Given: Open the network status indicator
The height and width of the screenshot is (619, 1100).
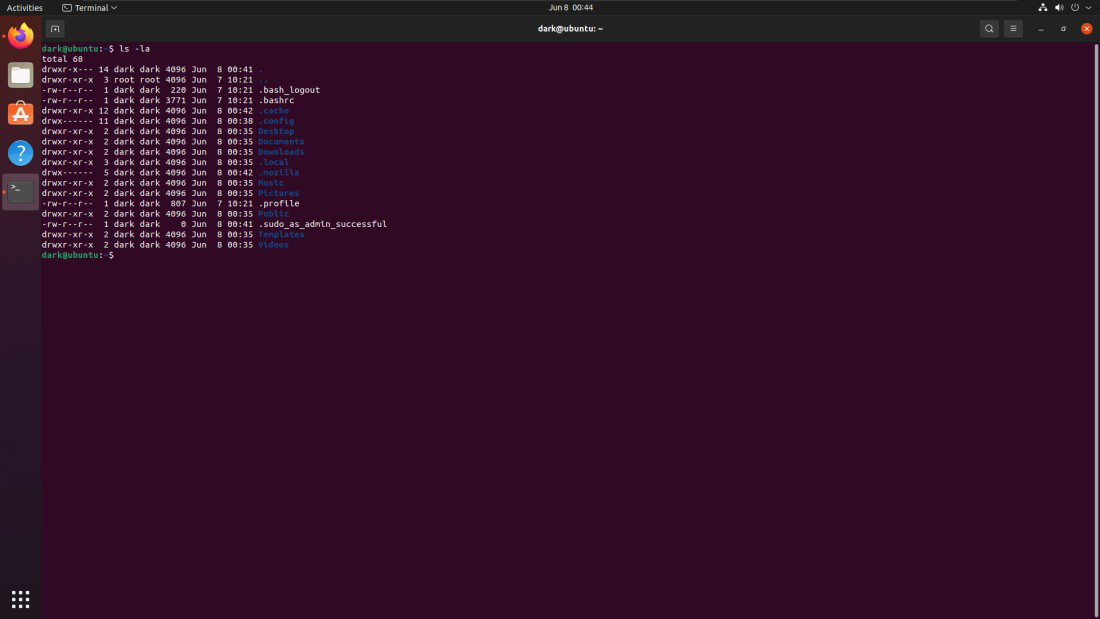Looking at the screenshot, I should (x=1042, y=8).
